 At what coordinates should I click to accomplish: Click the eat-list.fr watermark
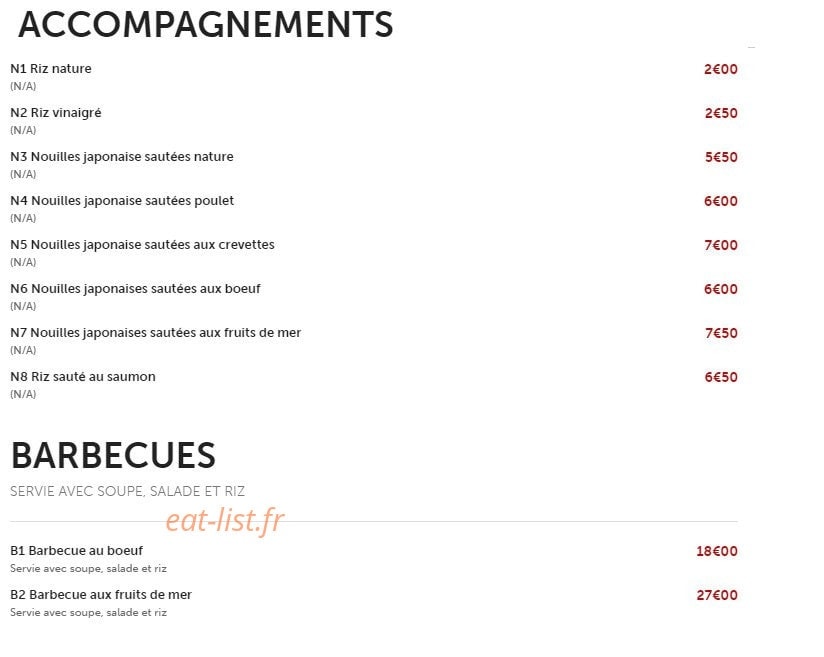click(225, 520)
